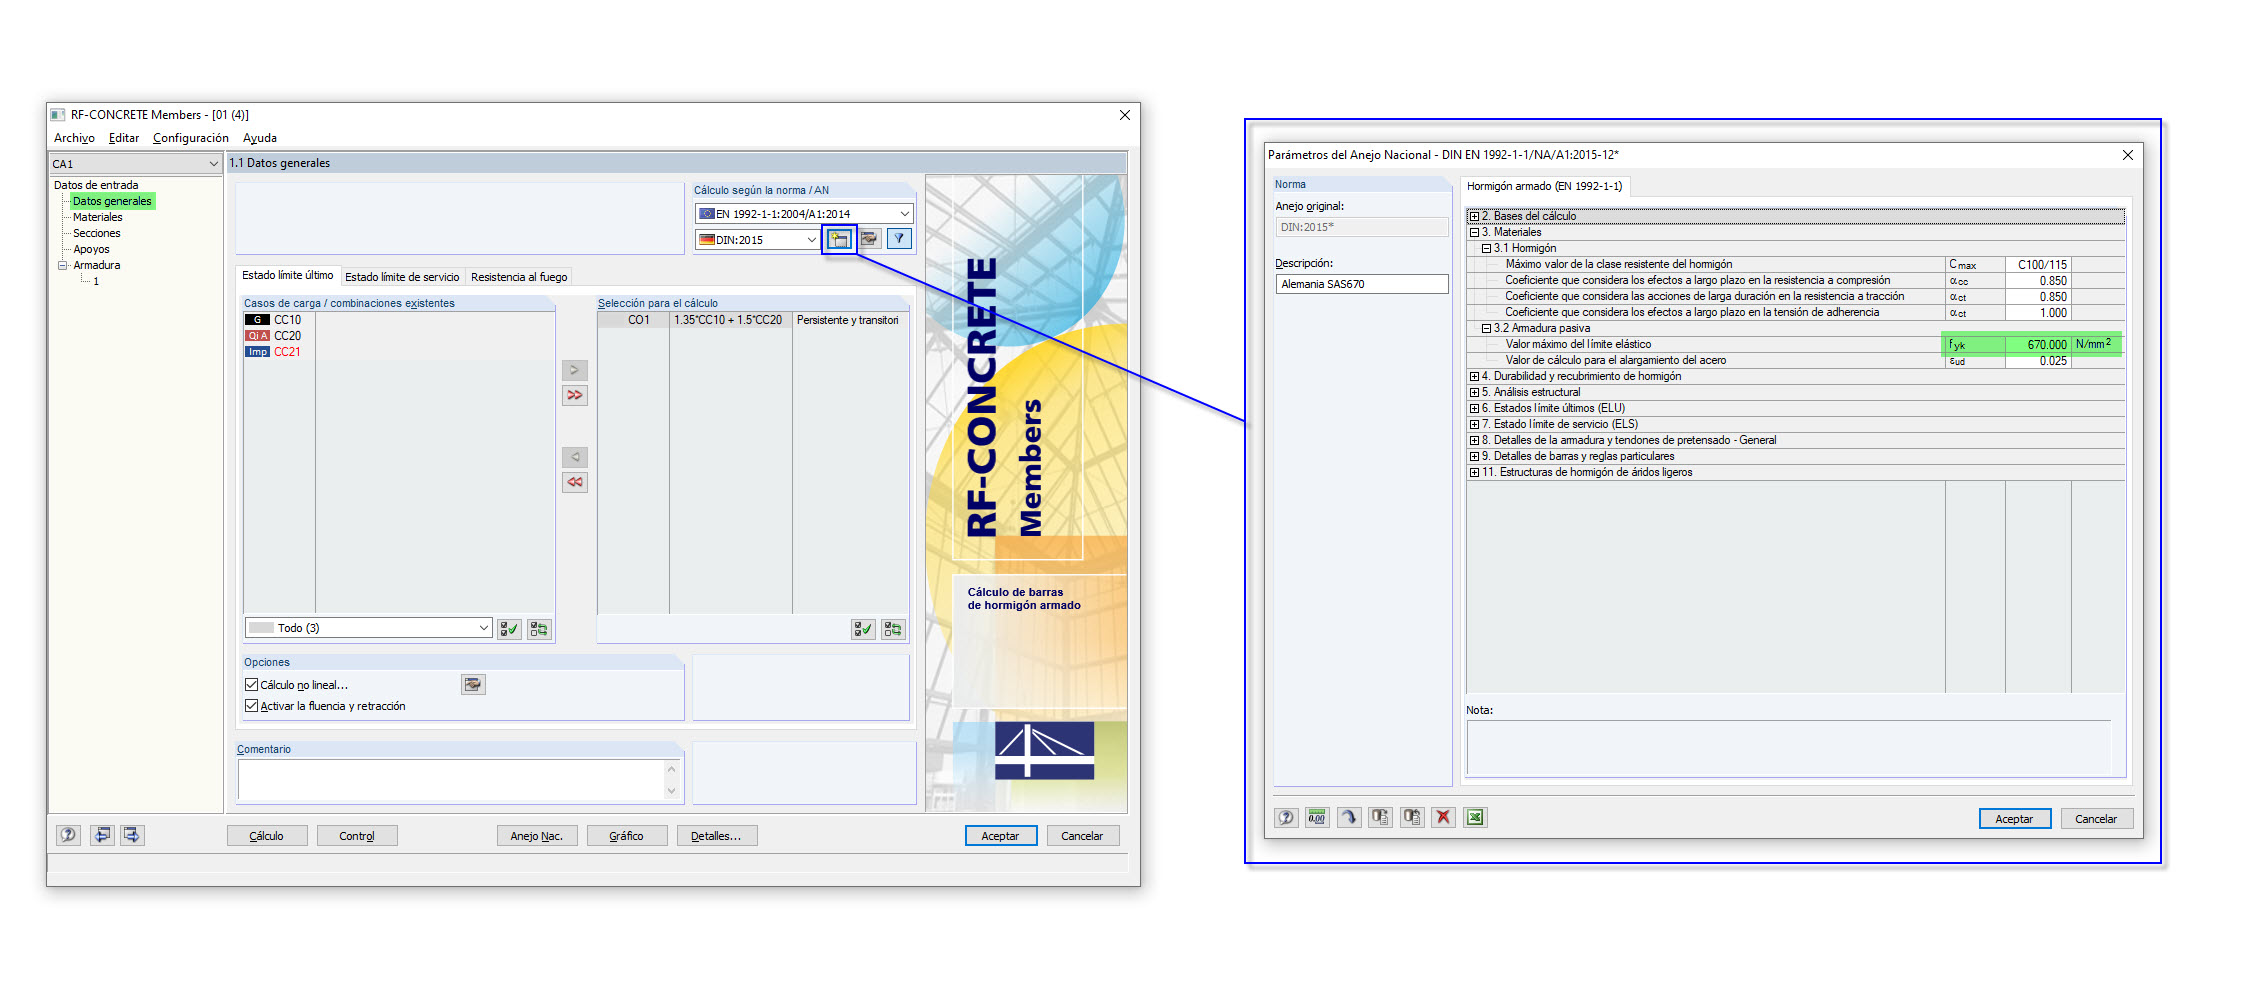The height and width of the screenshot is (1004, 2256).
Task: Select all existing load cases checkmark icon
Action: point(509,629)
